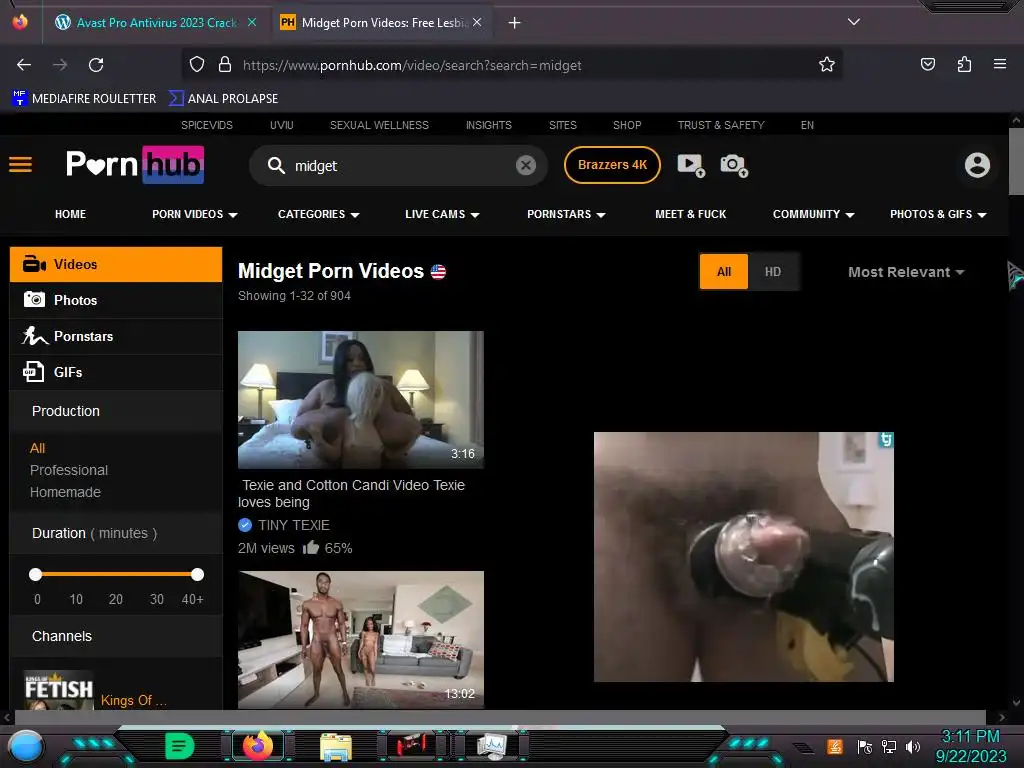Select the Pornstars sidebar tab
1024x768 pixels.
point(116,336)
